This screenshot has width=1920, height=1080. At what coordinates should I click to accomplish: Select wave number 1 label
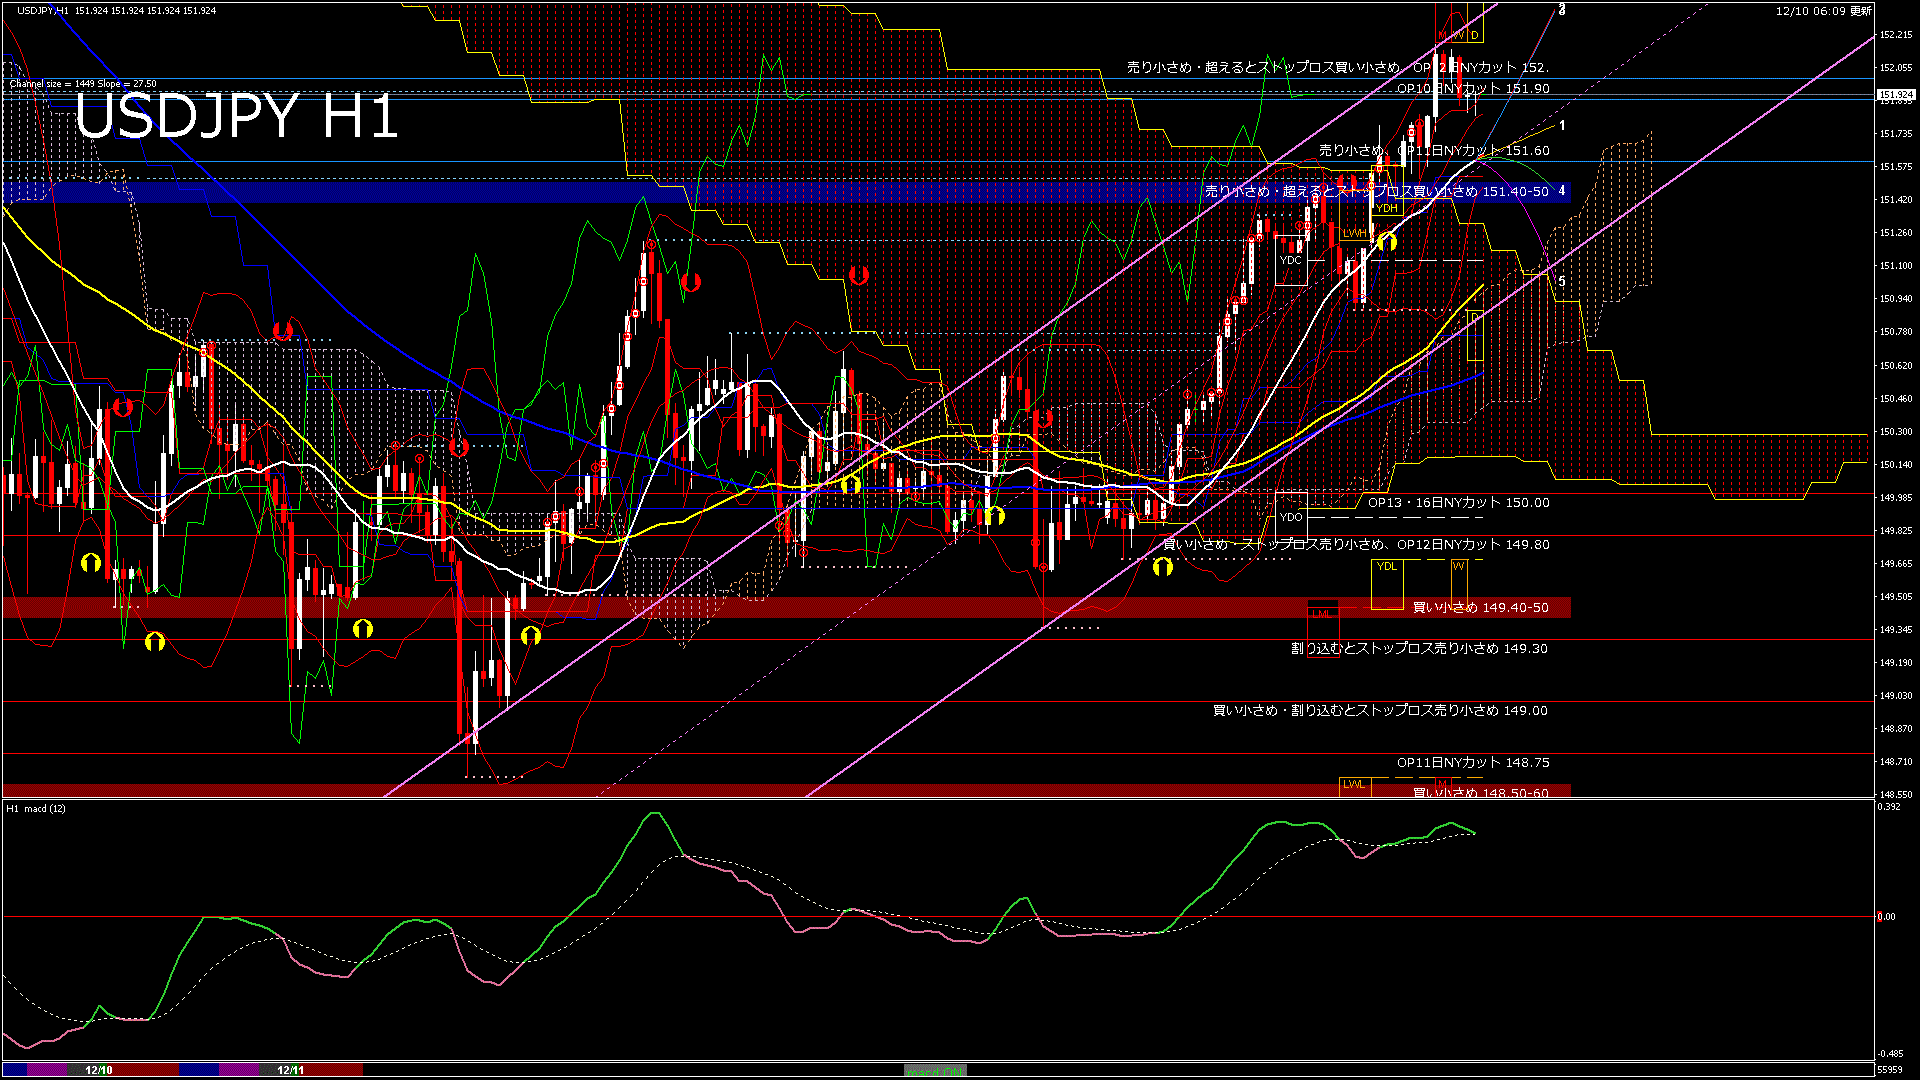click(1562, 126)
